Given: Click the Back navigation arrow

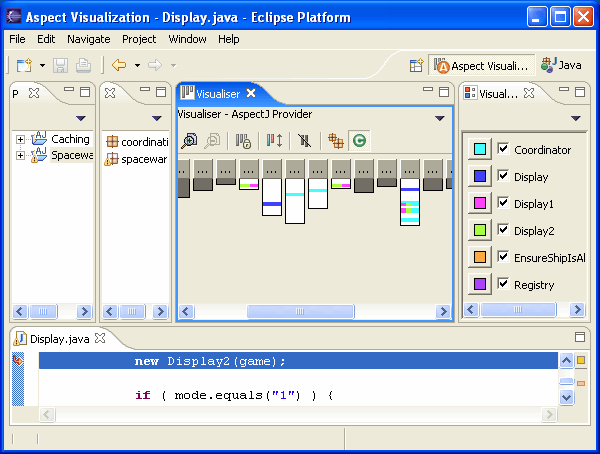Looking at the screenshot, I should (x=119, y=65).
